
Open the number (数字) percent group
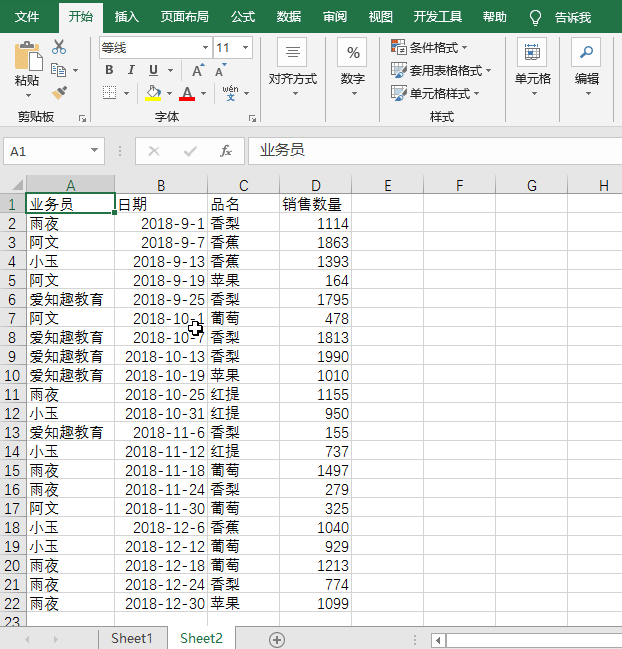[x=353, y=68]
